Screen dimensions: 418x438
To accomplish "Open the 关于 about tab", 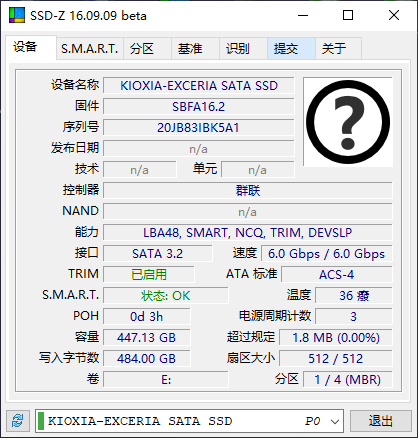I will (338, 49).
